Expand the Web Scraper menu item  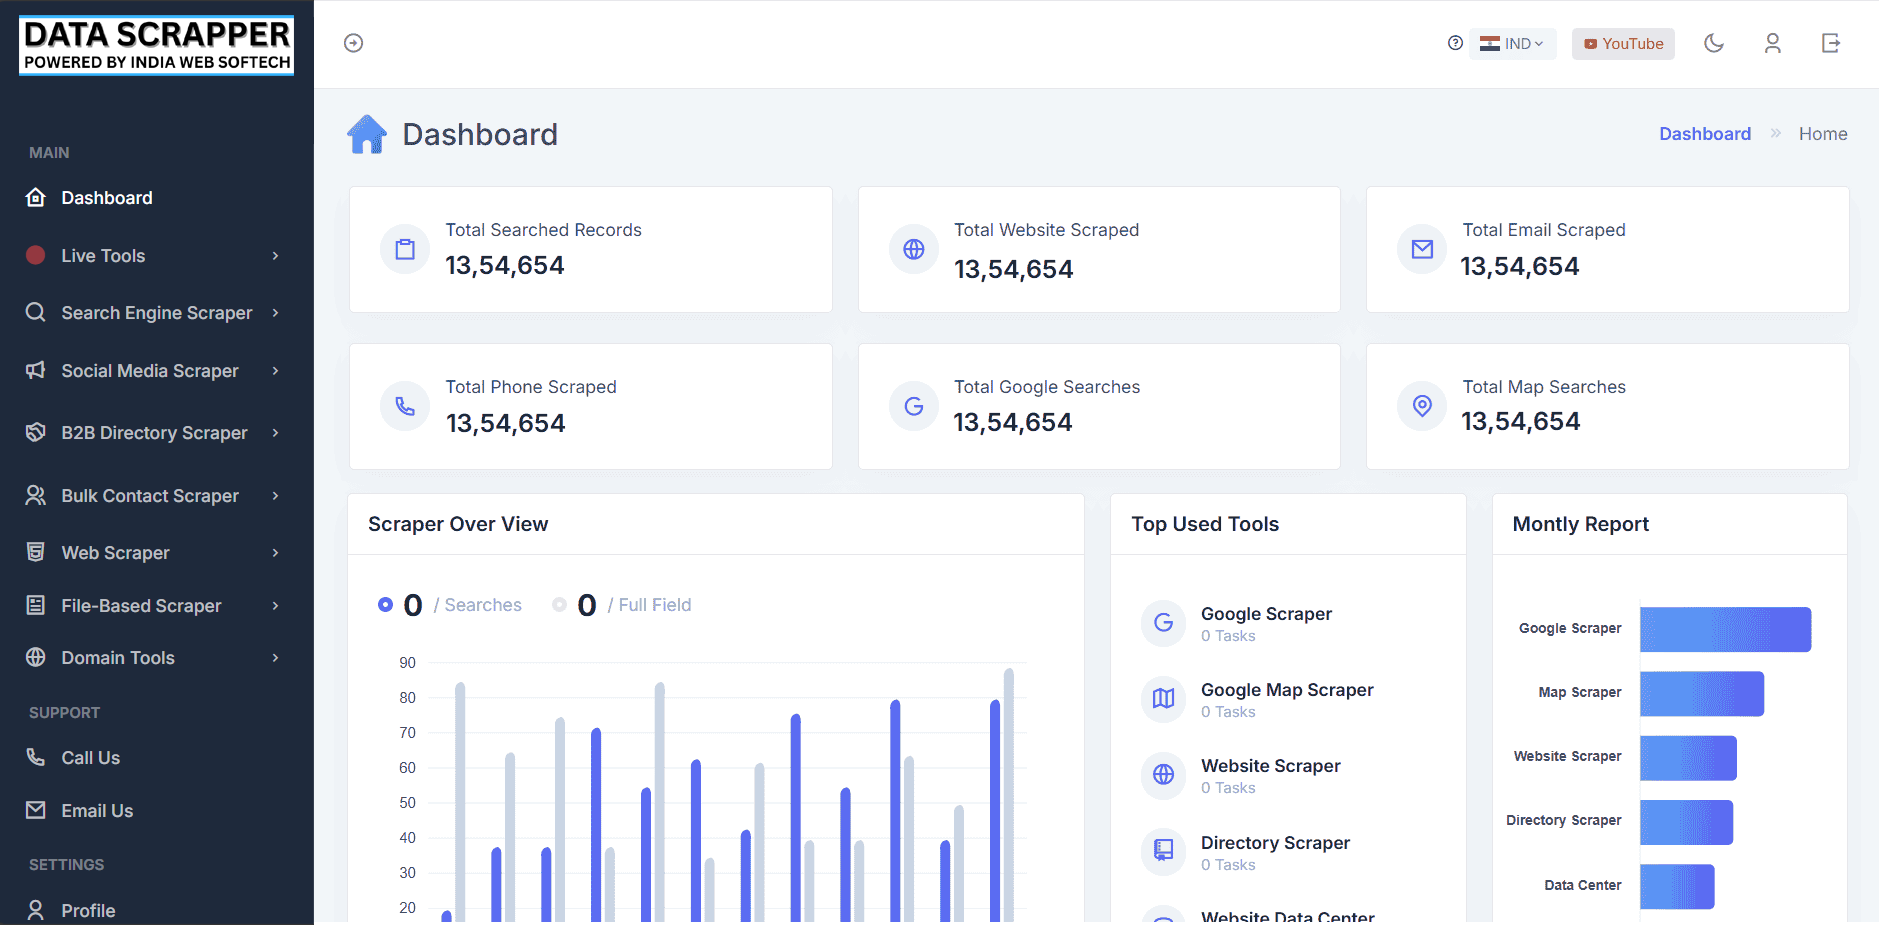pyautogui.click(x=114, y=552)
